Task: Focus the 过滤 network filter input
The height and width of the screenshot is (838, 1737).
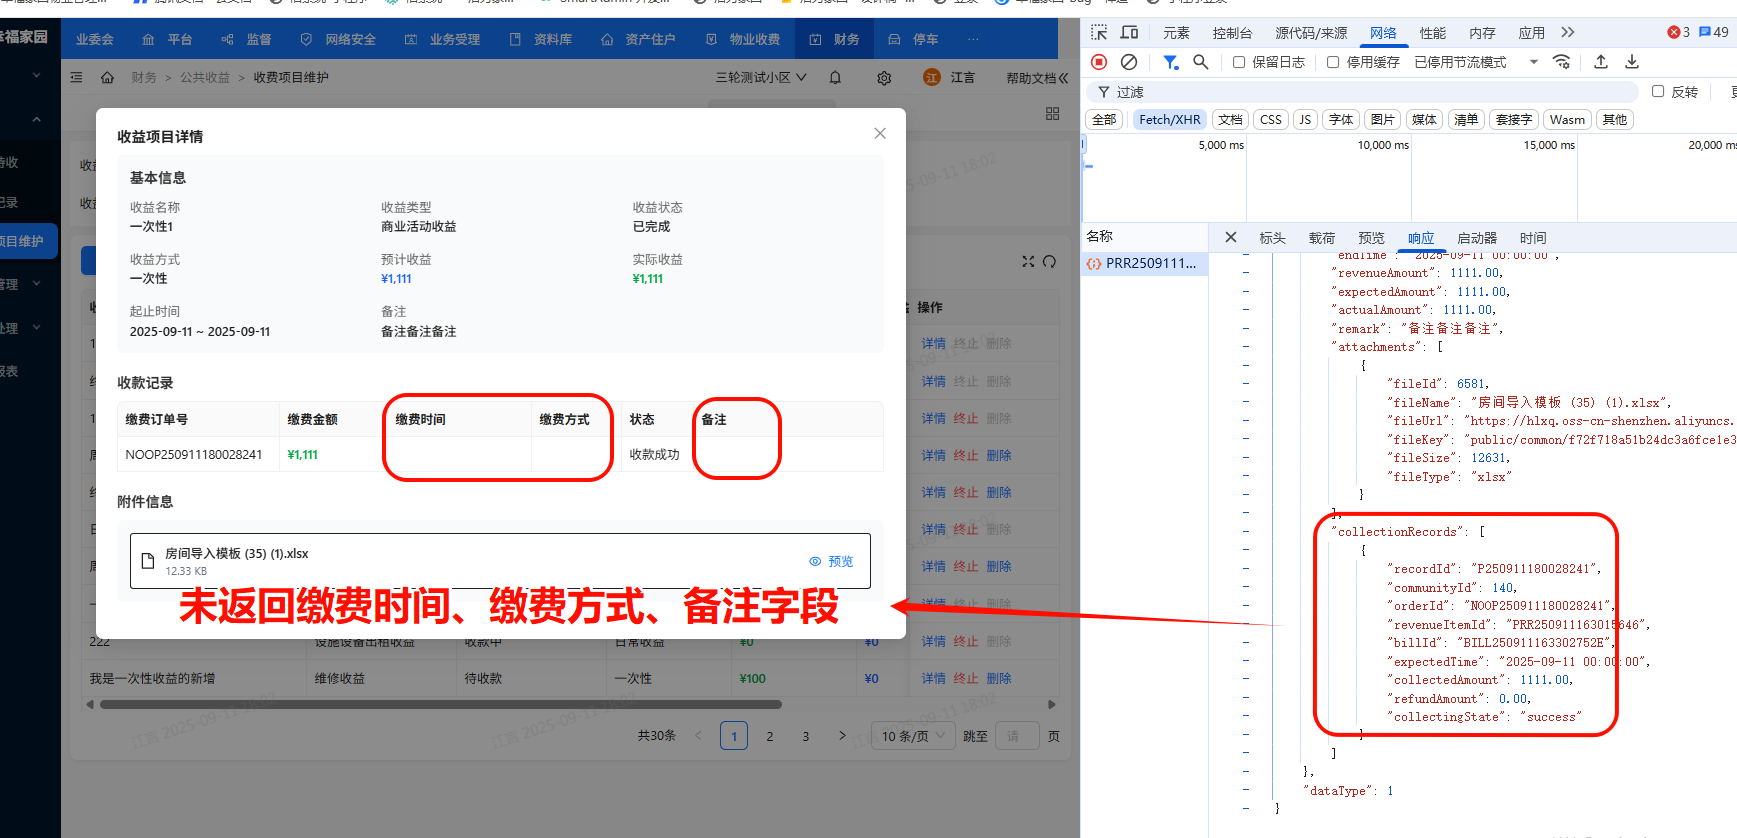Action: point(1364,91)
